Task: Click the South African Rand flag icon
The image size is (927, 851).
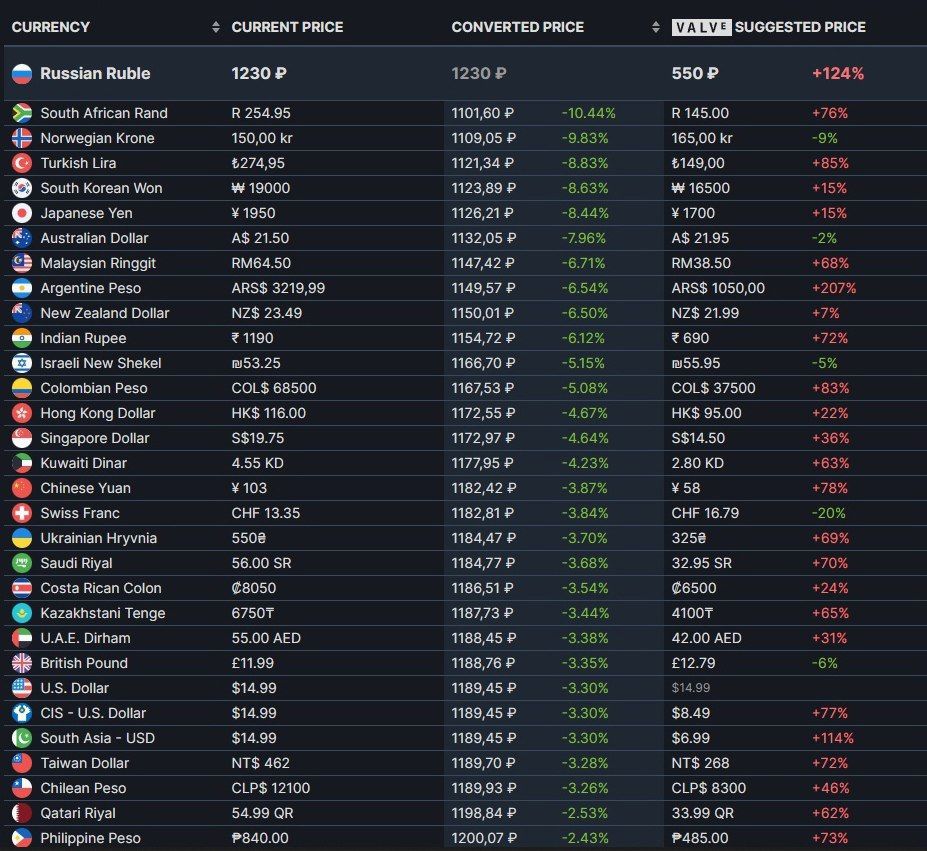Action: 22,113
